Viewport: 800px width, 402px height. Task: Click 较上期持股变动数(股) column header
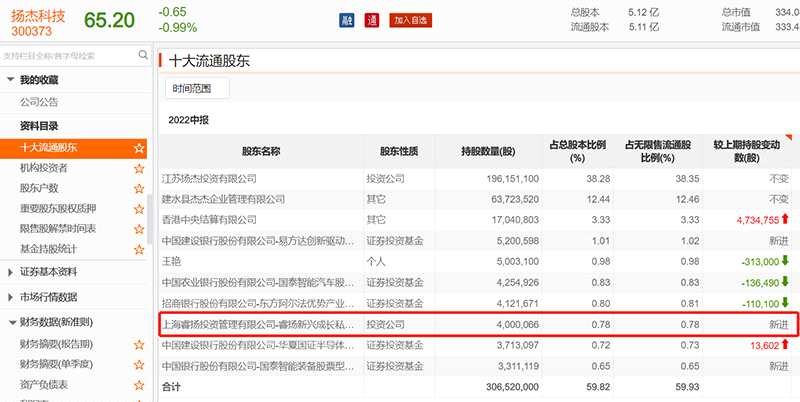[746, 151]
